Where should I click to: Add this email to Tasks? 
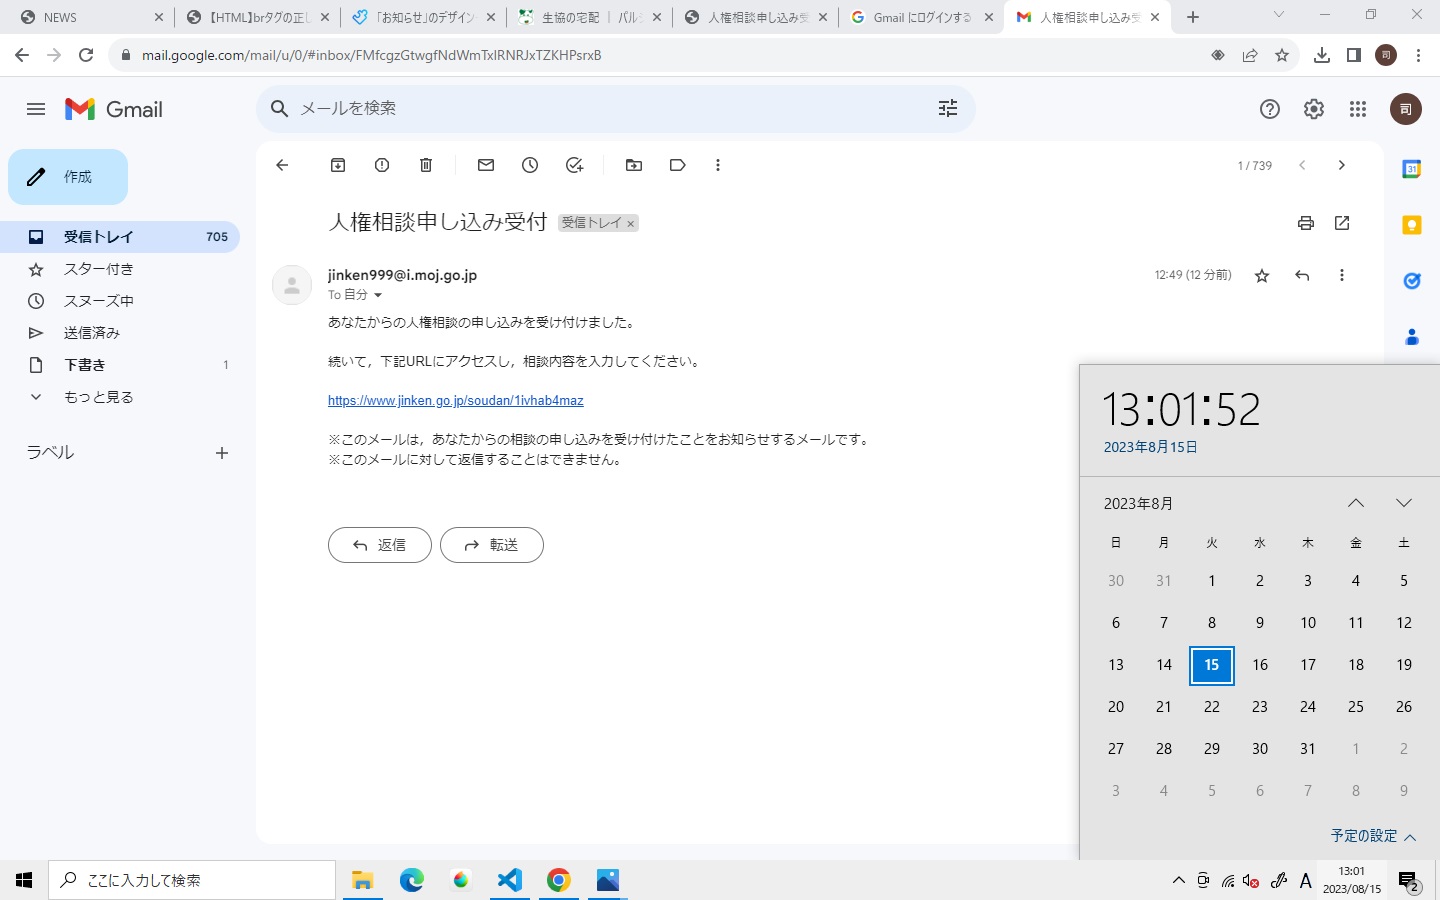click(574, 165)
